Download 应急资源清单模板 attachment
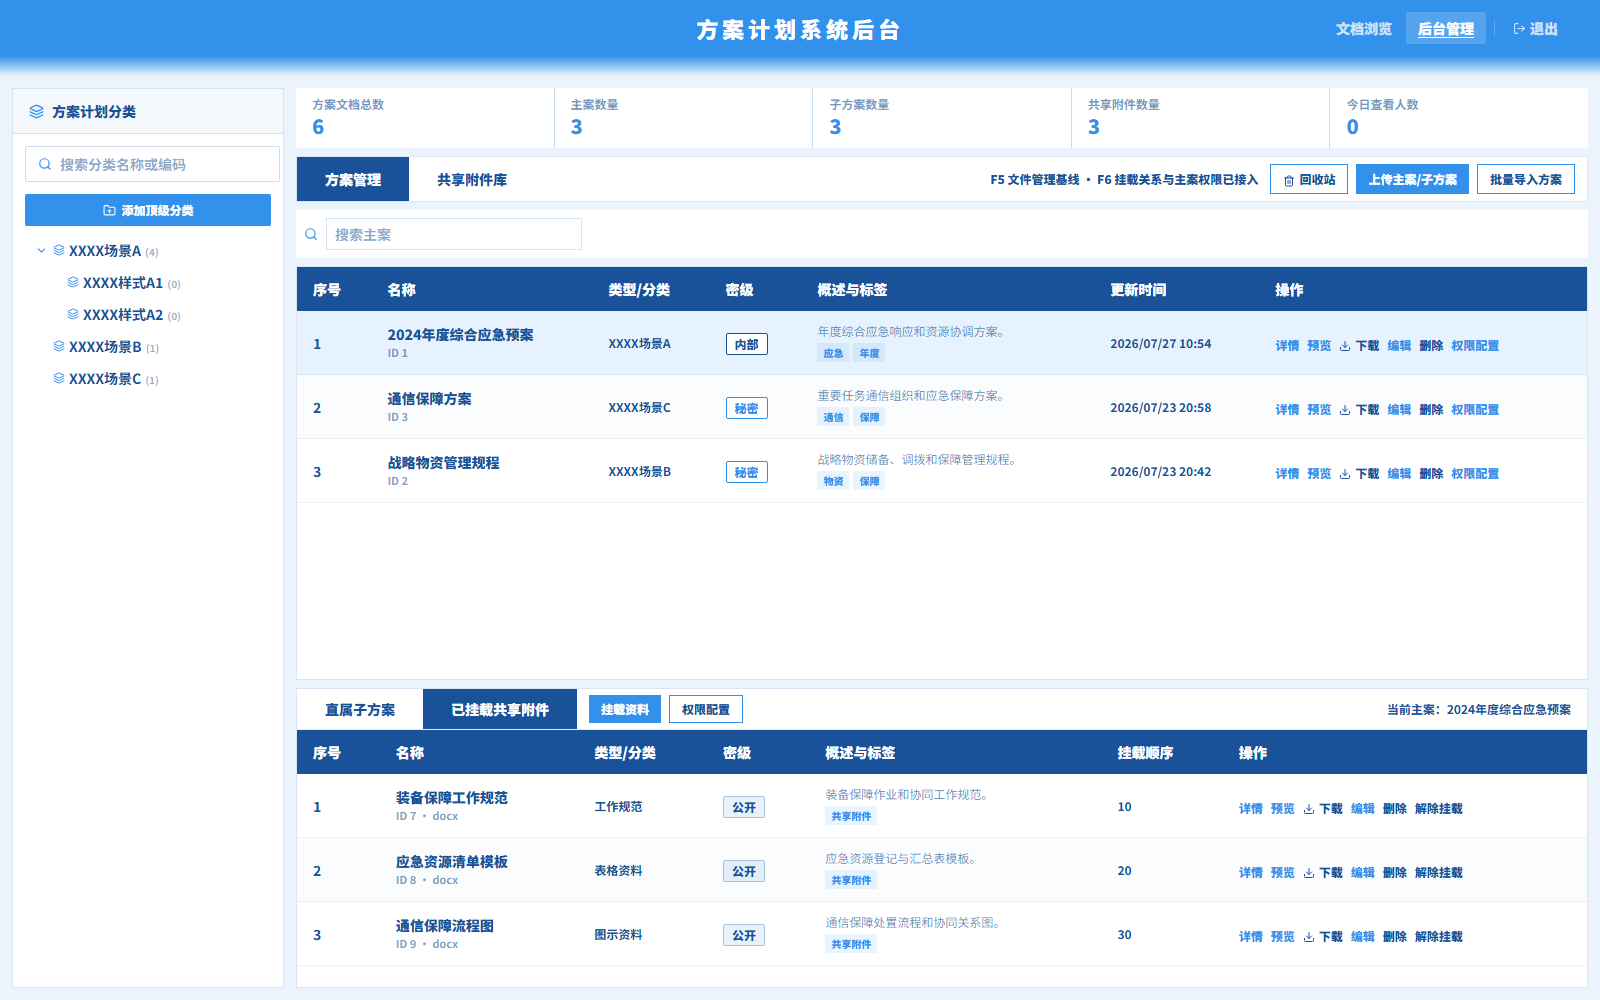Image resolution: width=1600 pixels, height=1000 pixels. pos(1323,873)
